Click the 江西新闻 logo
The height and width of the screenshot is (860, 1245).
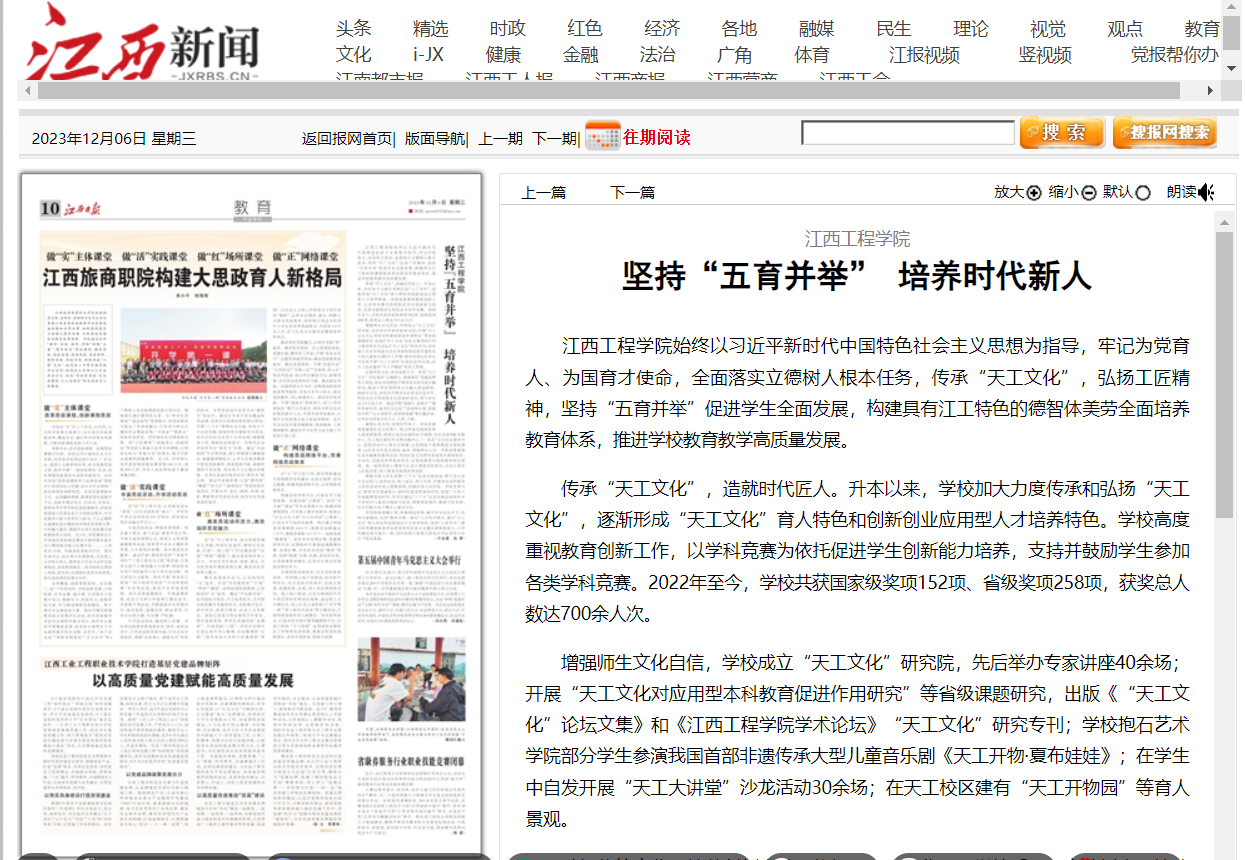[x=142, y=45]
